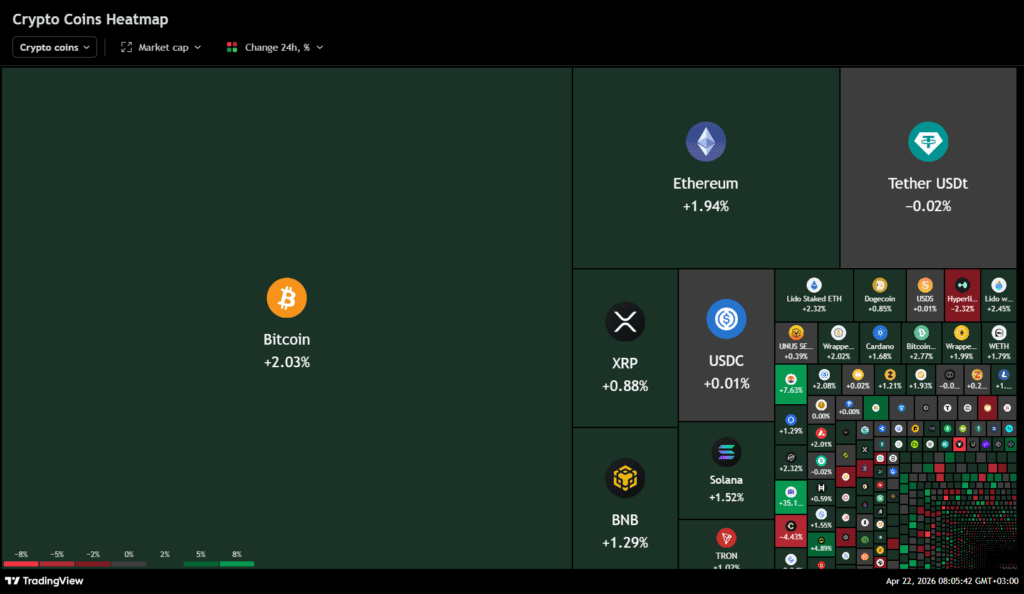
Task: Click the Dogecoin coin icon
Action: [879, 285]
